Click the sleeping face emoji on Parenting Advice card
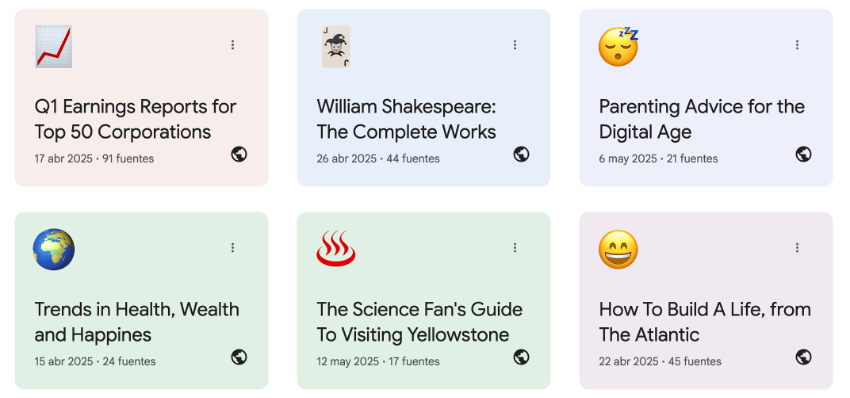The width and height of the screenshot is (850, 398). pyautogui.click(x=619, y=47)
